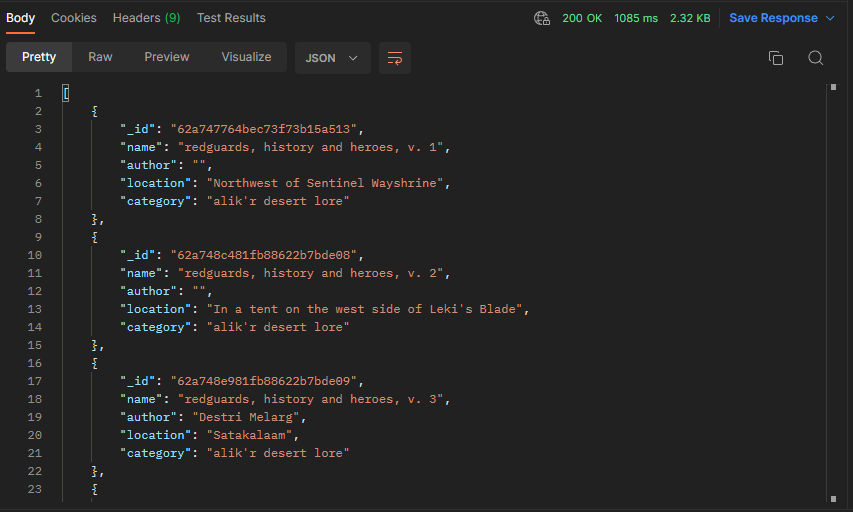Click the category value on line 14
853x512 pixels.
click(278, 326)
